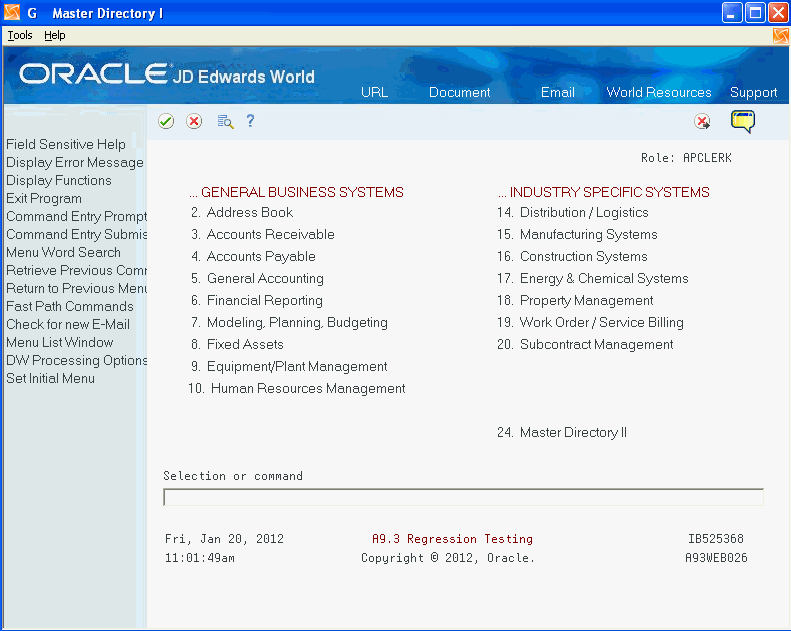Select 5. General Accounting
The image size is (791, 631).
coord(257,278)
